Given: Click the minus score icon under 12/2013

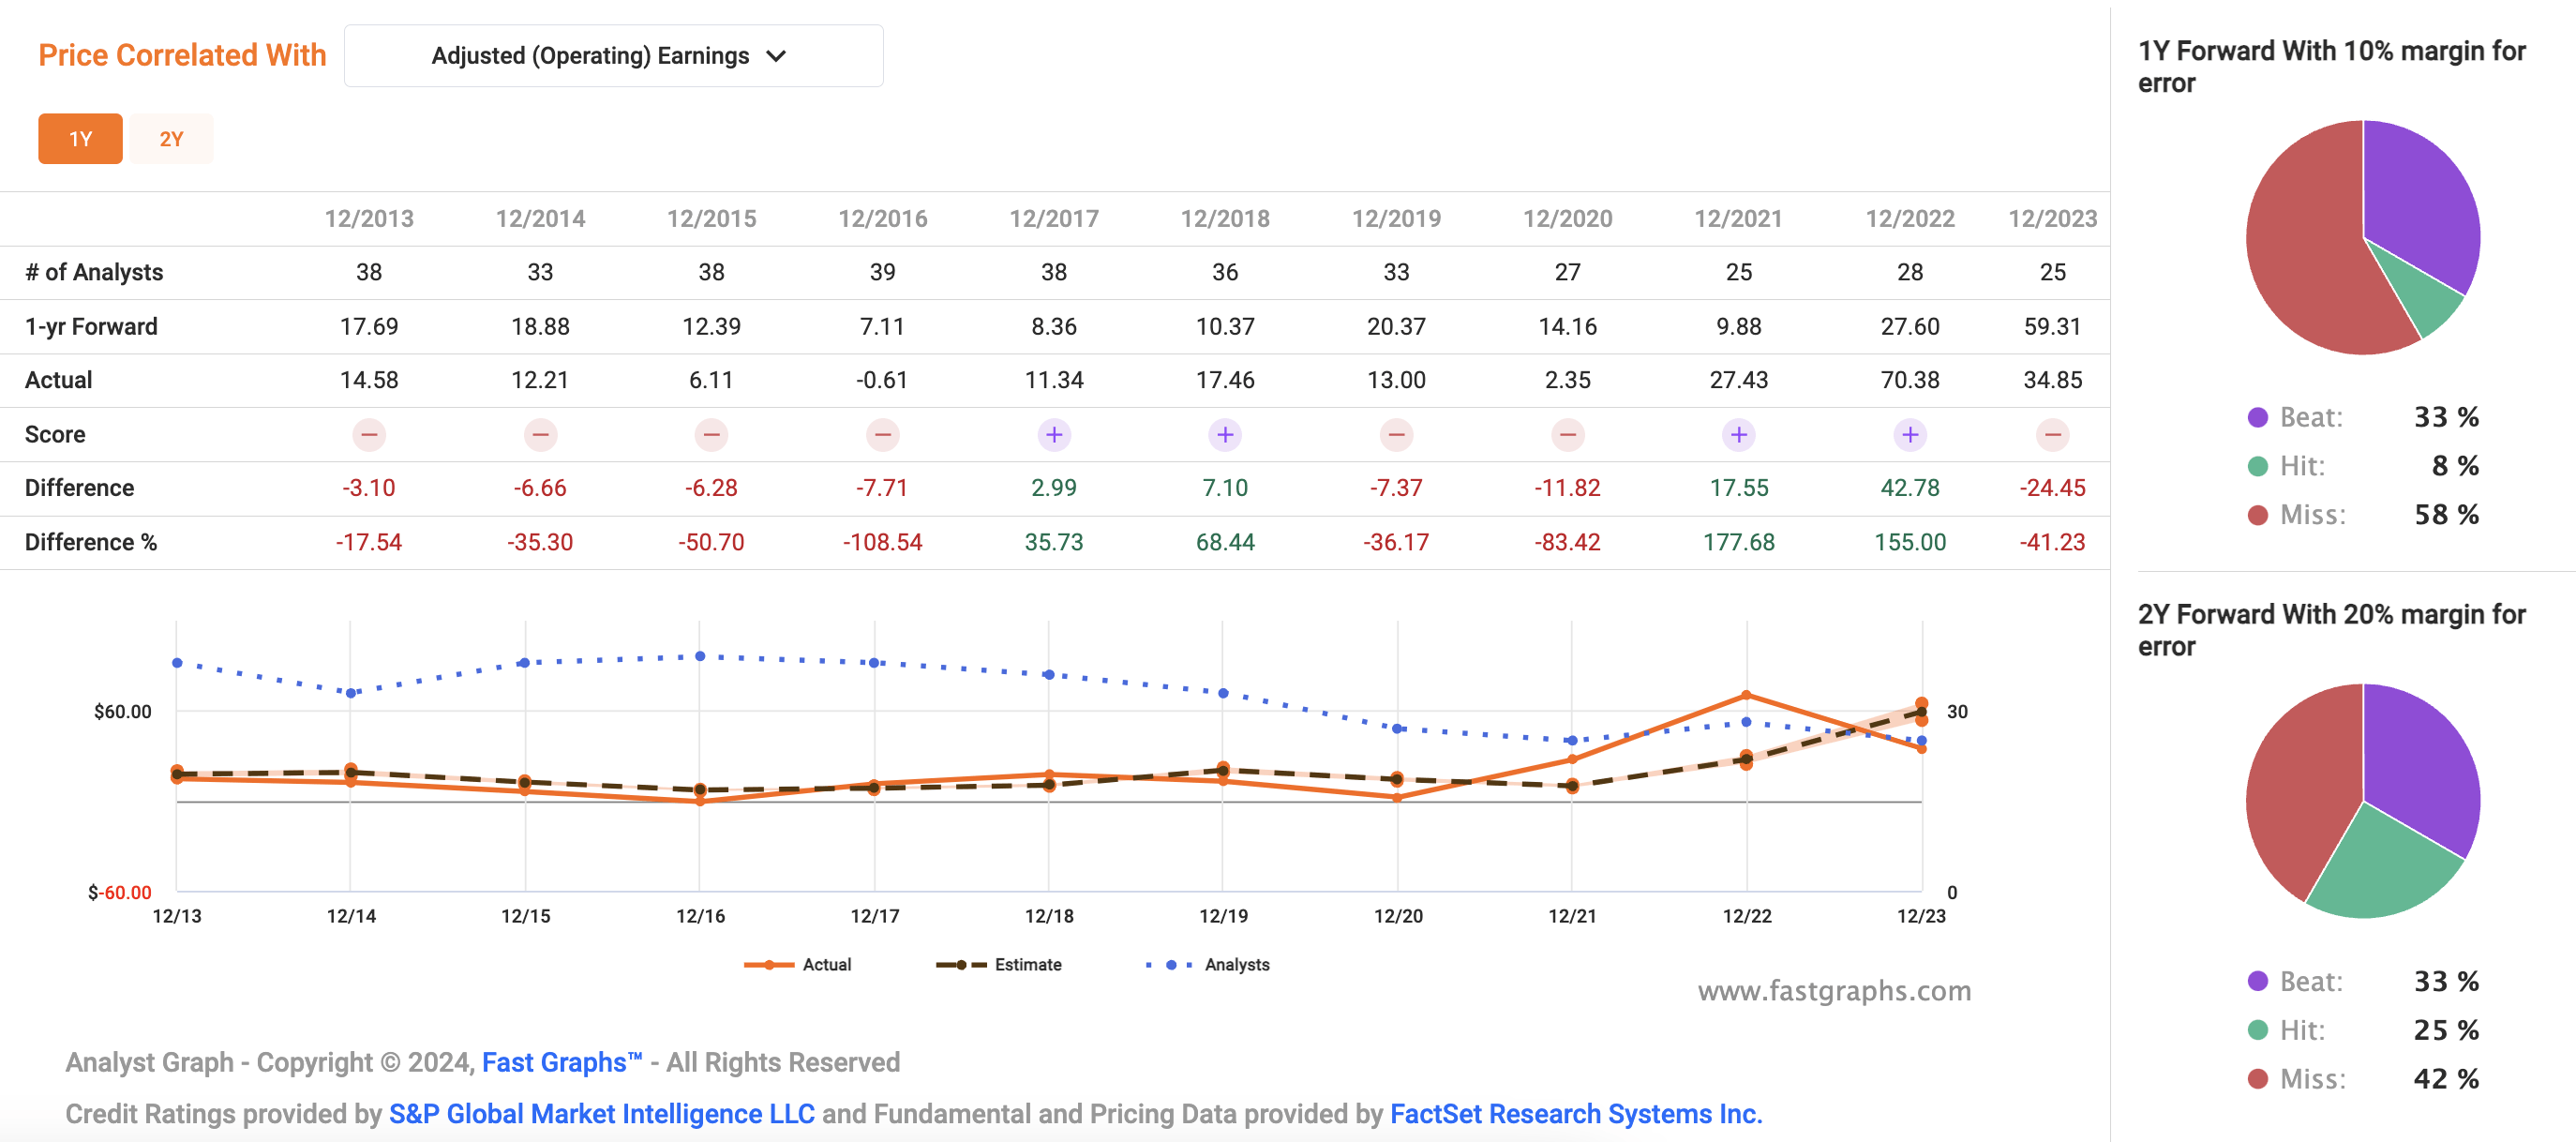Looking at the screenshot, I should point(370,434).
